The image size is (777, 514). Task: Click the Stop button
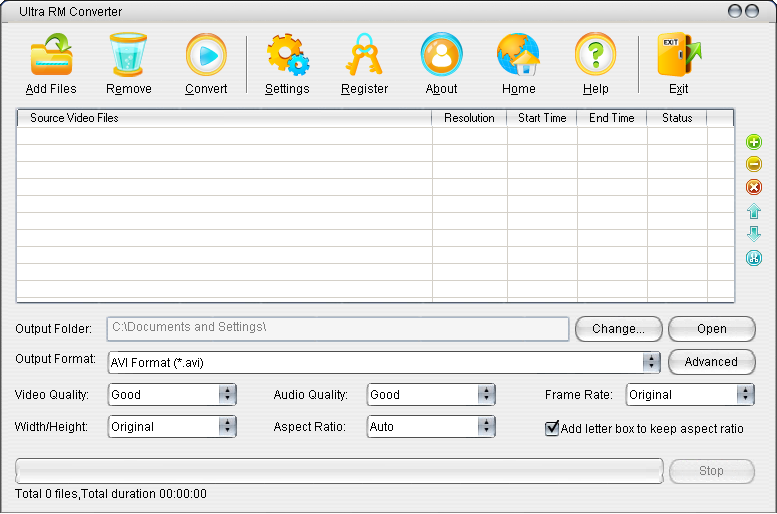pyautogui.click(x=712, y=471)
